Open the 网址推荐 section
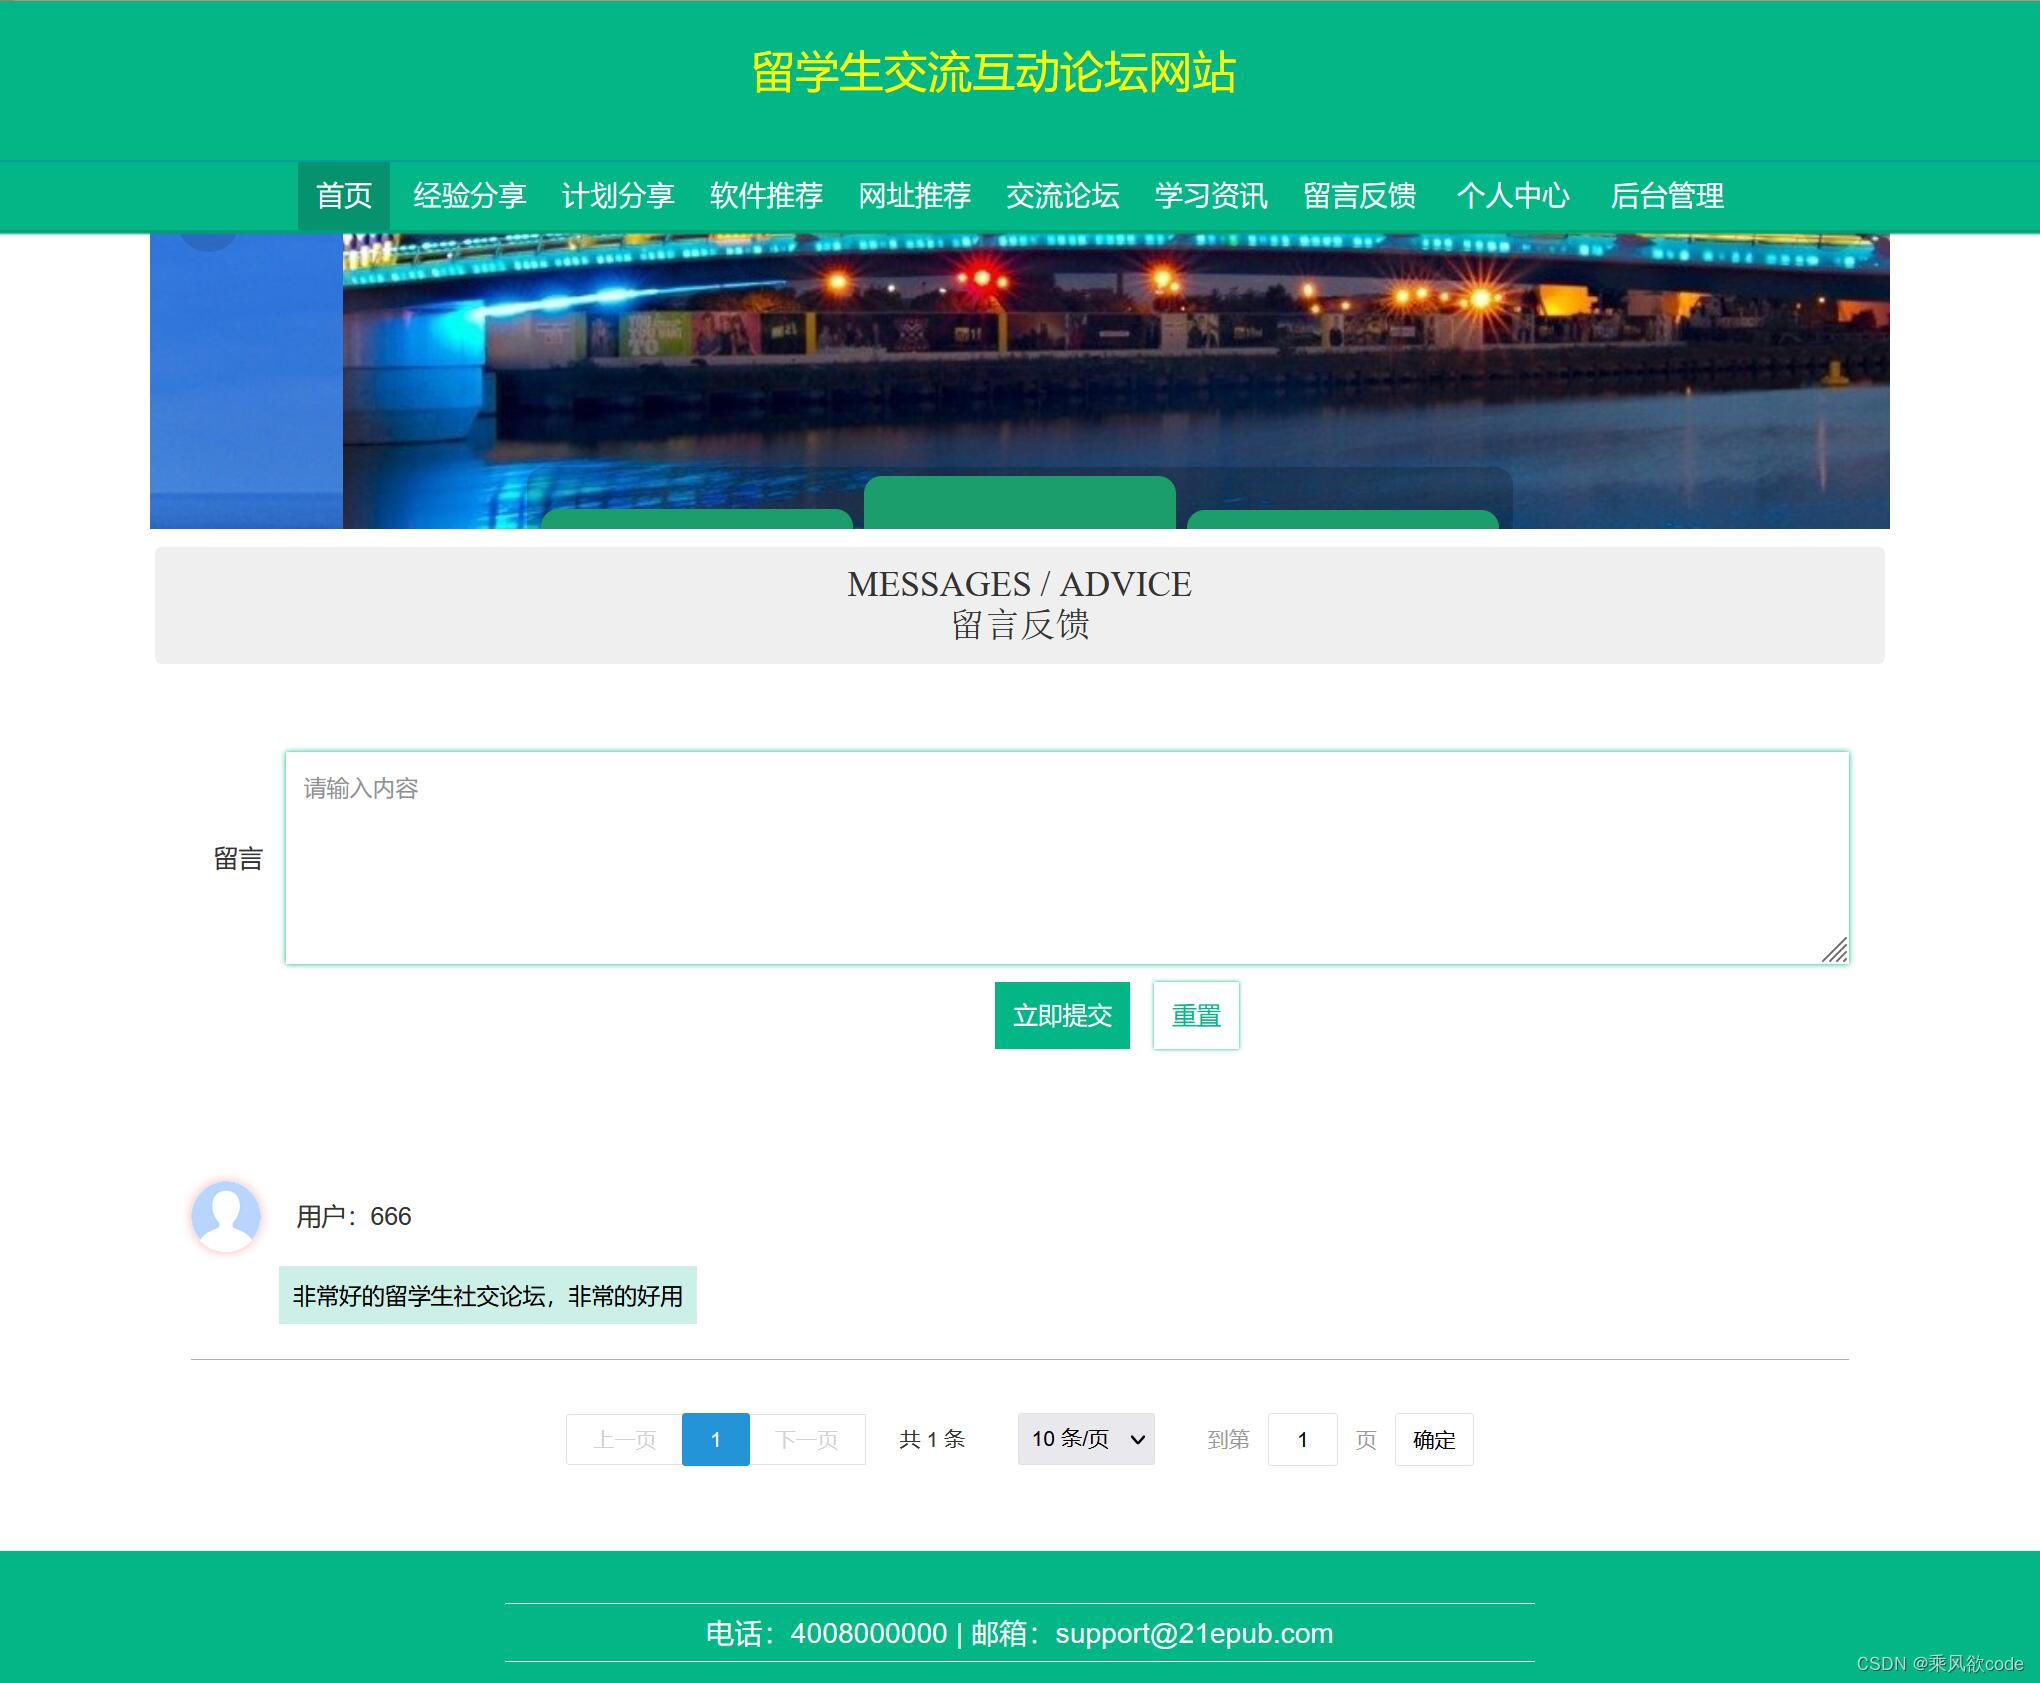 (913, 196)
